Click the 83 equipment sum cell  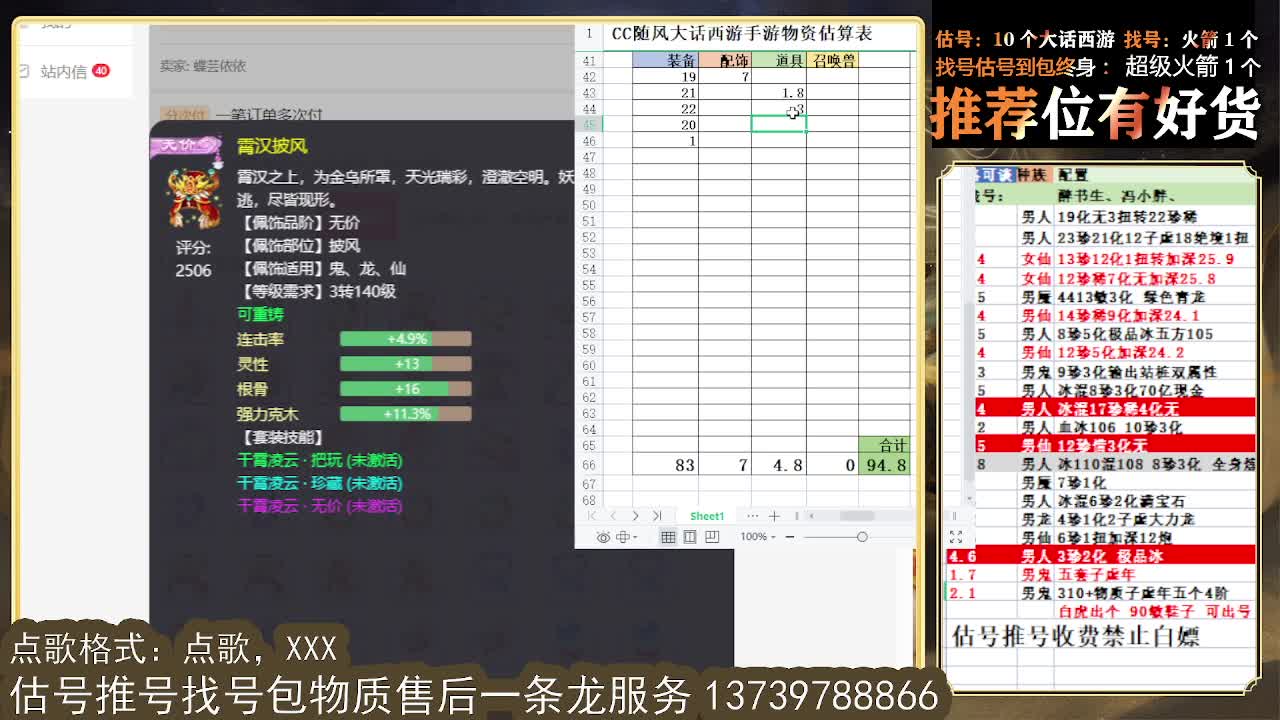(665, 465)
